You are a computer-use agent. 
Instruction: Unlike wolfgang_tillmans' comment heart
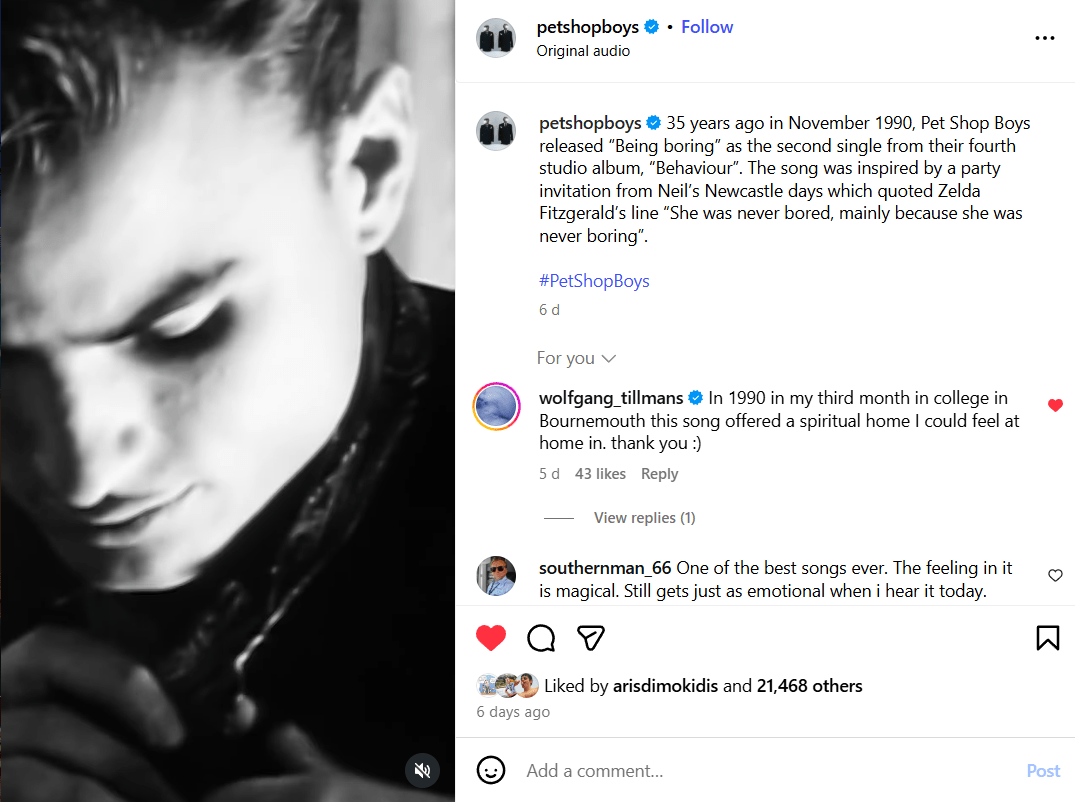1055,405
